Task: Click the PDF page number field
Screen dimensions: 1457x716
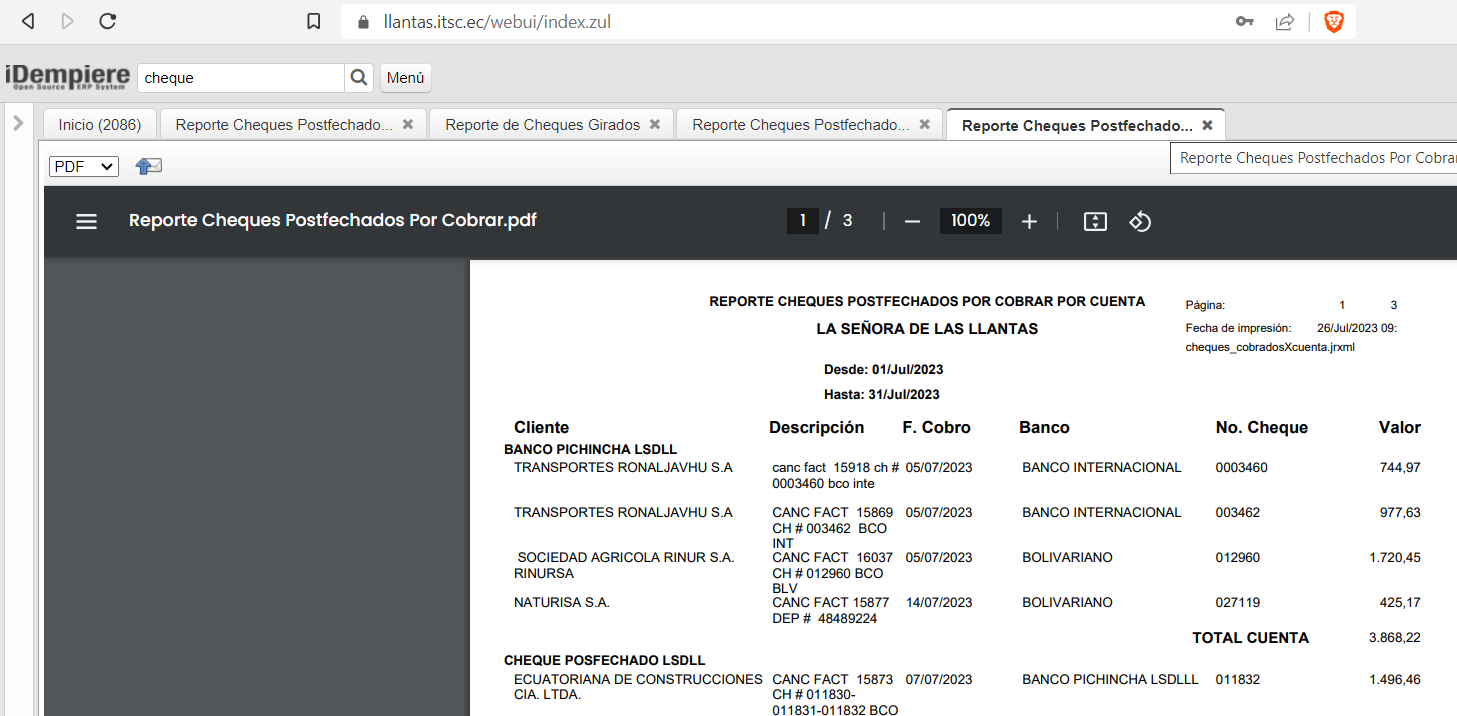Action: [802, 221]
